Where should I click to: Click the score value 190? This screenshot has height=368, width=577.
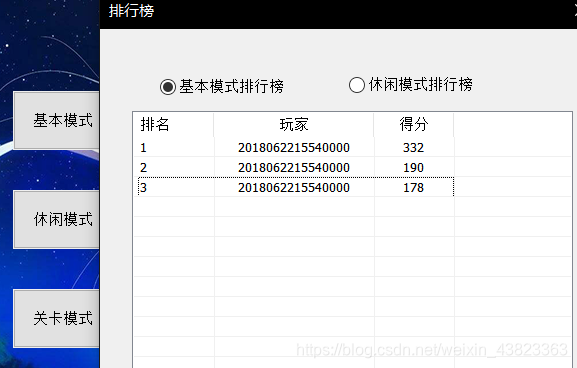[x=414, y=168]
